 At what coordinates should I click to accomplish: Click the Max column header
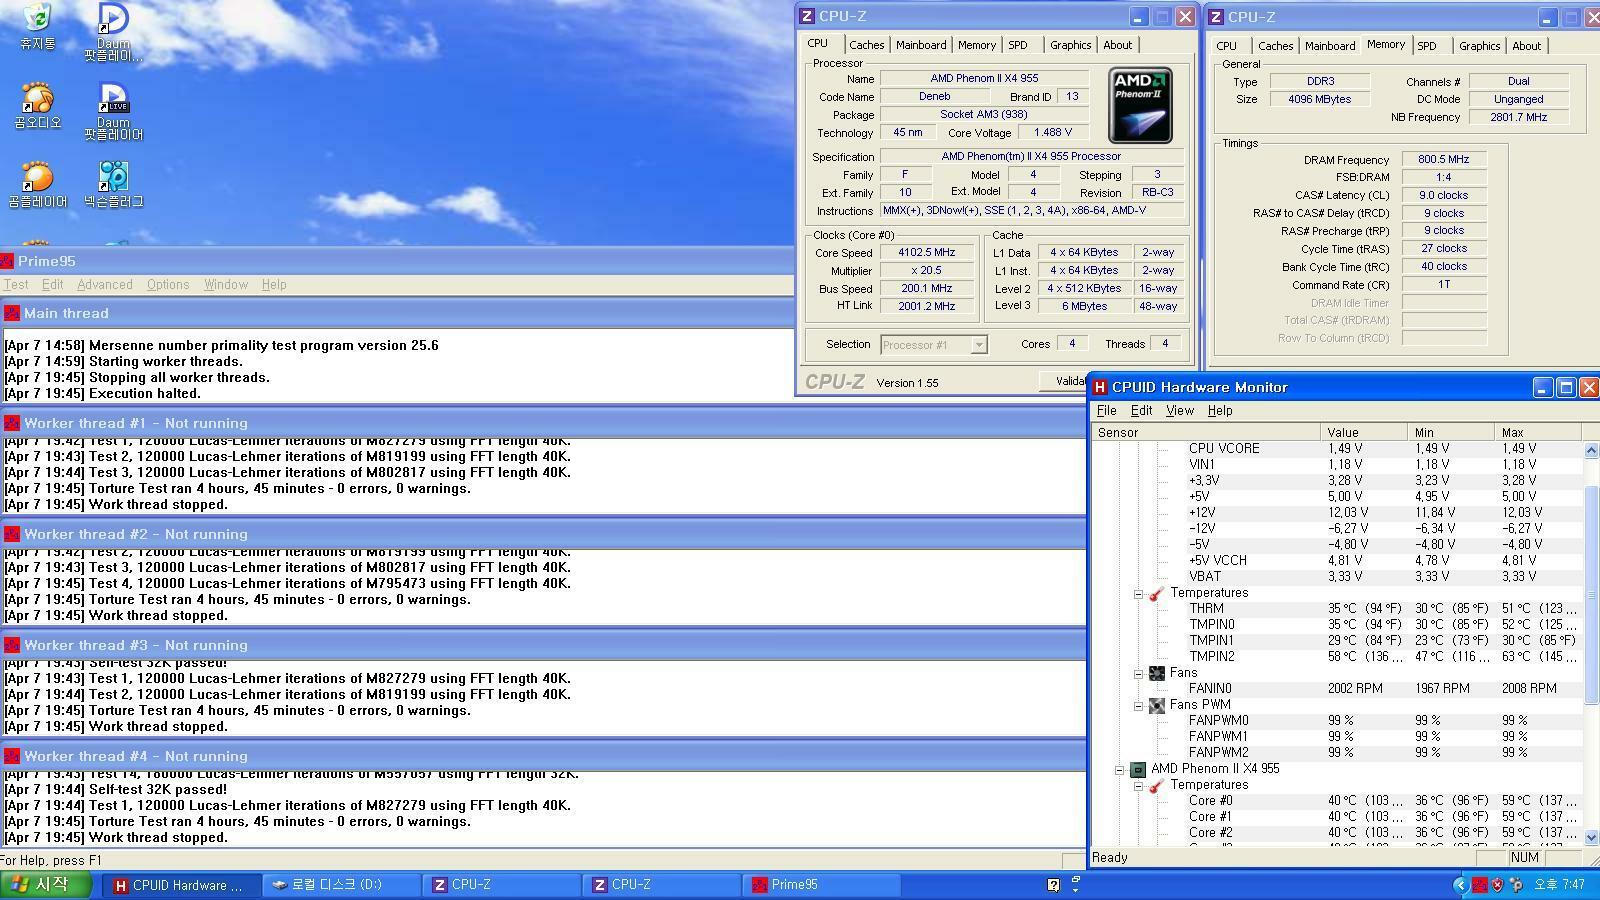tap(1538, 432)
